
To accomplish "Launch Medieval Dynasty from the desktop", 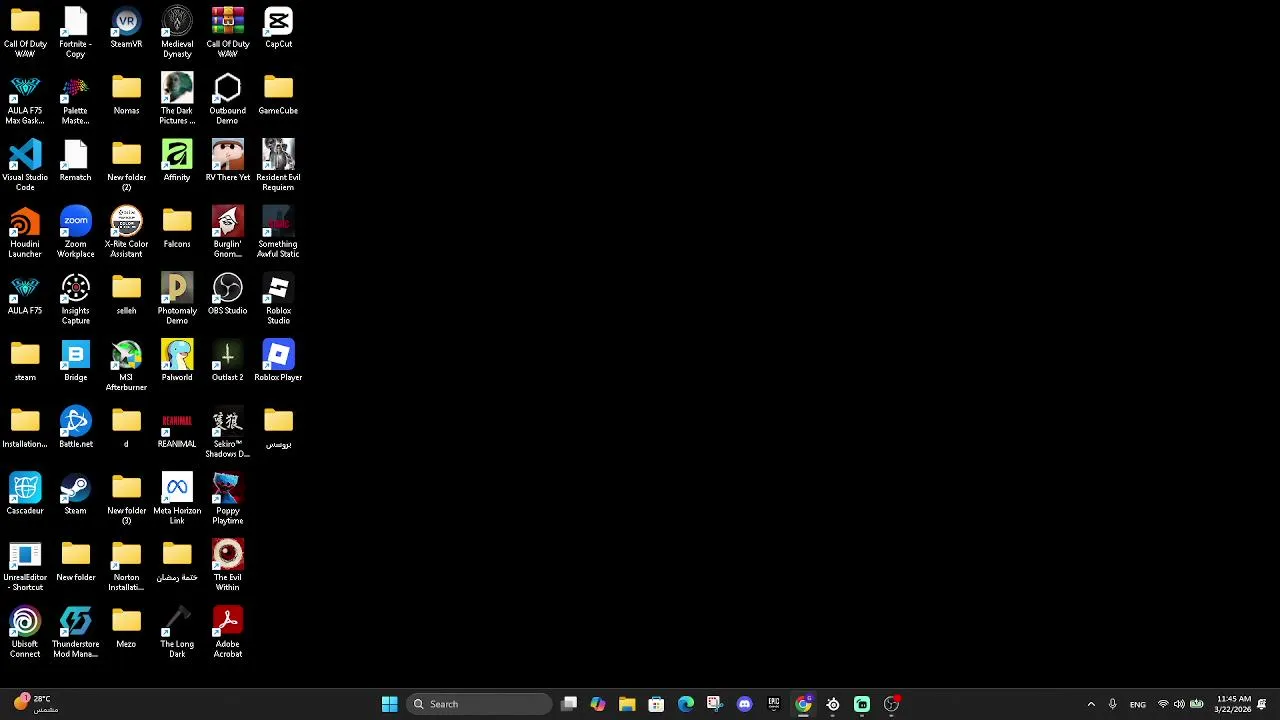I will (x=177, y=32).
